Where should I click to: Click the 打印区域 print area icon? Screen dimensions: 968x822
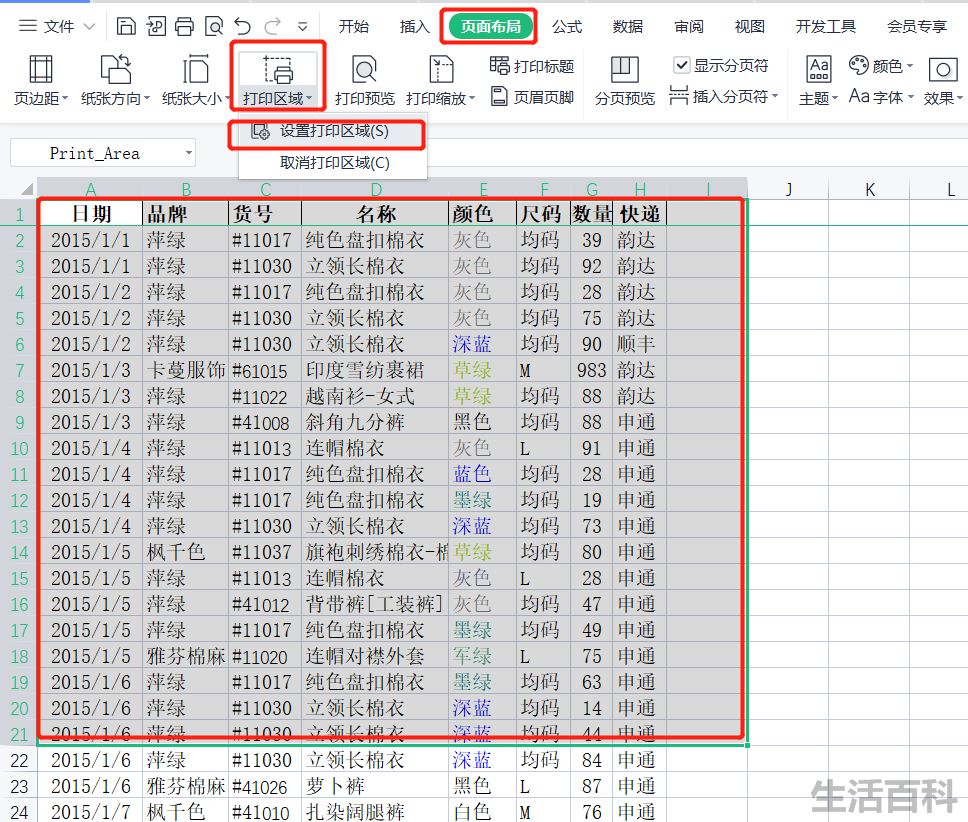(x=278, y=69)
